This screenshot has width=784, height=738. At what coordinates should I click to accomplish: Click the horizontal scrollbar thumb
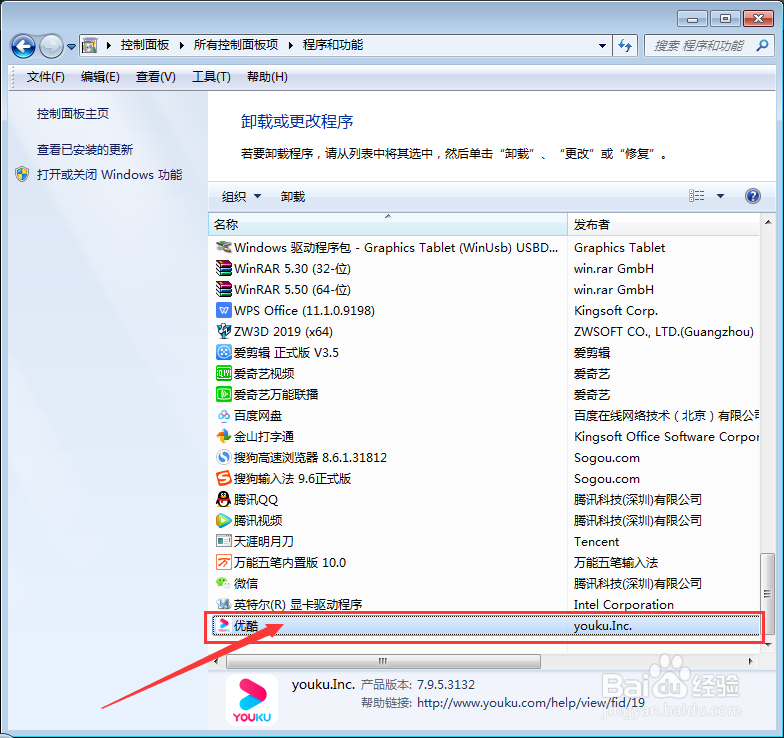click(x=383, y=661)
